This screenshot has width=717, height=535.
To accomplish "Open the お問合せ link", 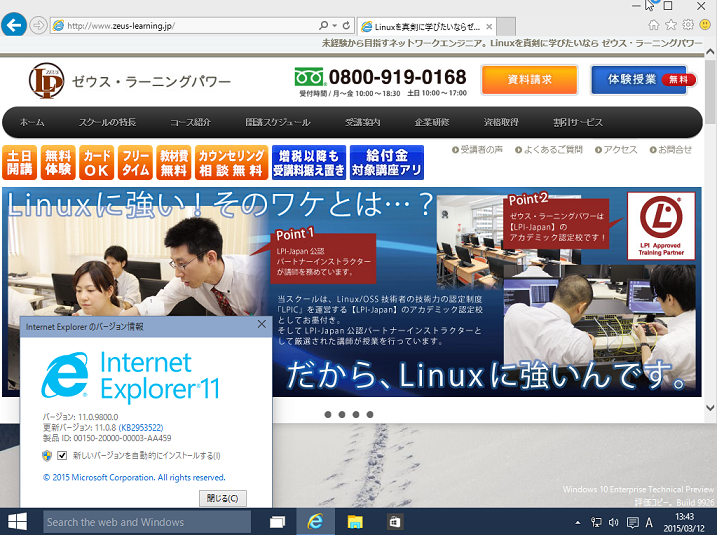I will click(x=671, y=150).
